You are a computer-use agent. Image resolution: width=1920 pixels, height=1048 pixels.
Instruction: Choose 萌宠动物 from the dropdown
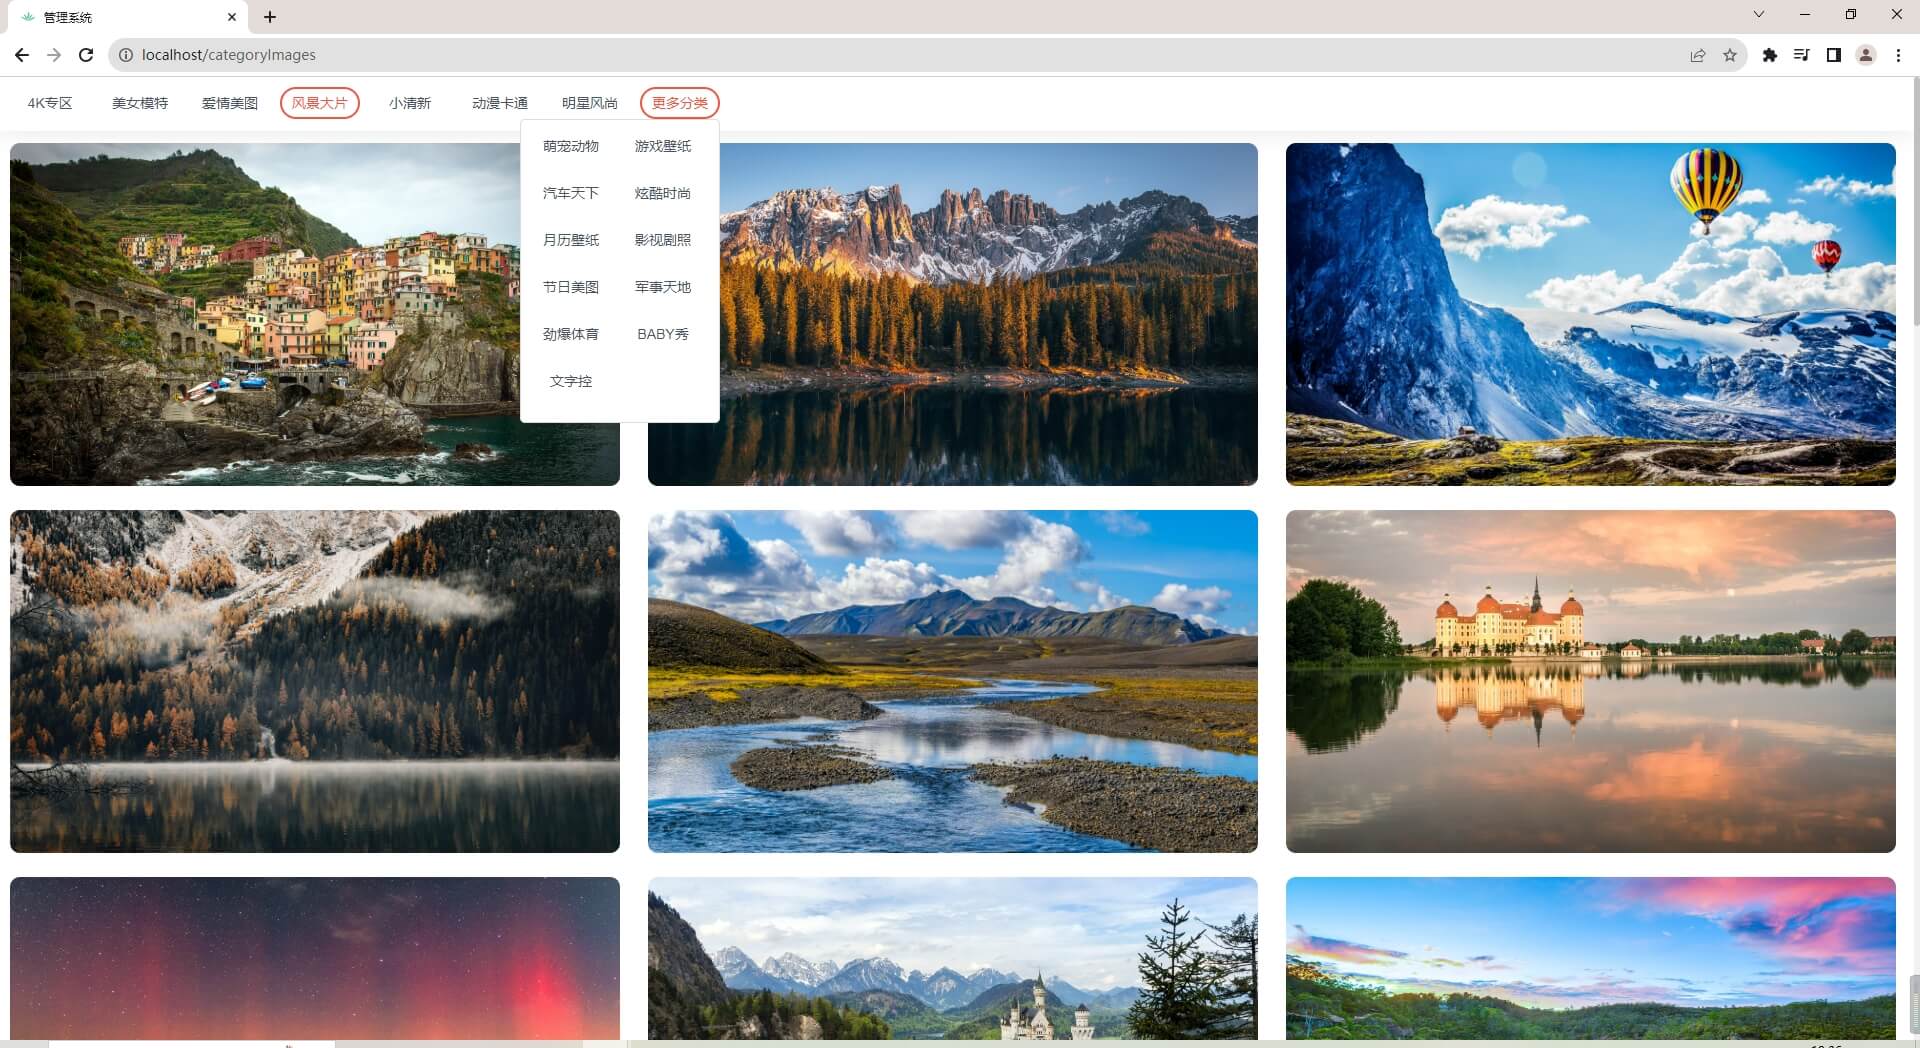(571, 146)
